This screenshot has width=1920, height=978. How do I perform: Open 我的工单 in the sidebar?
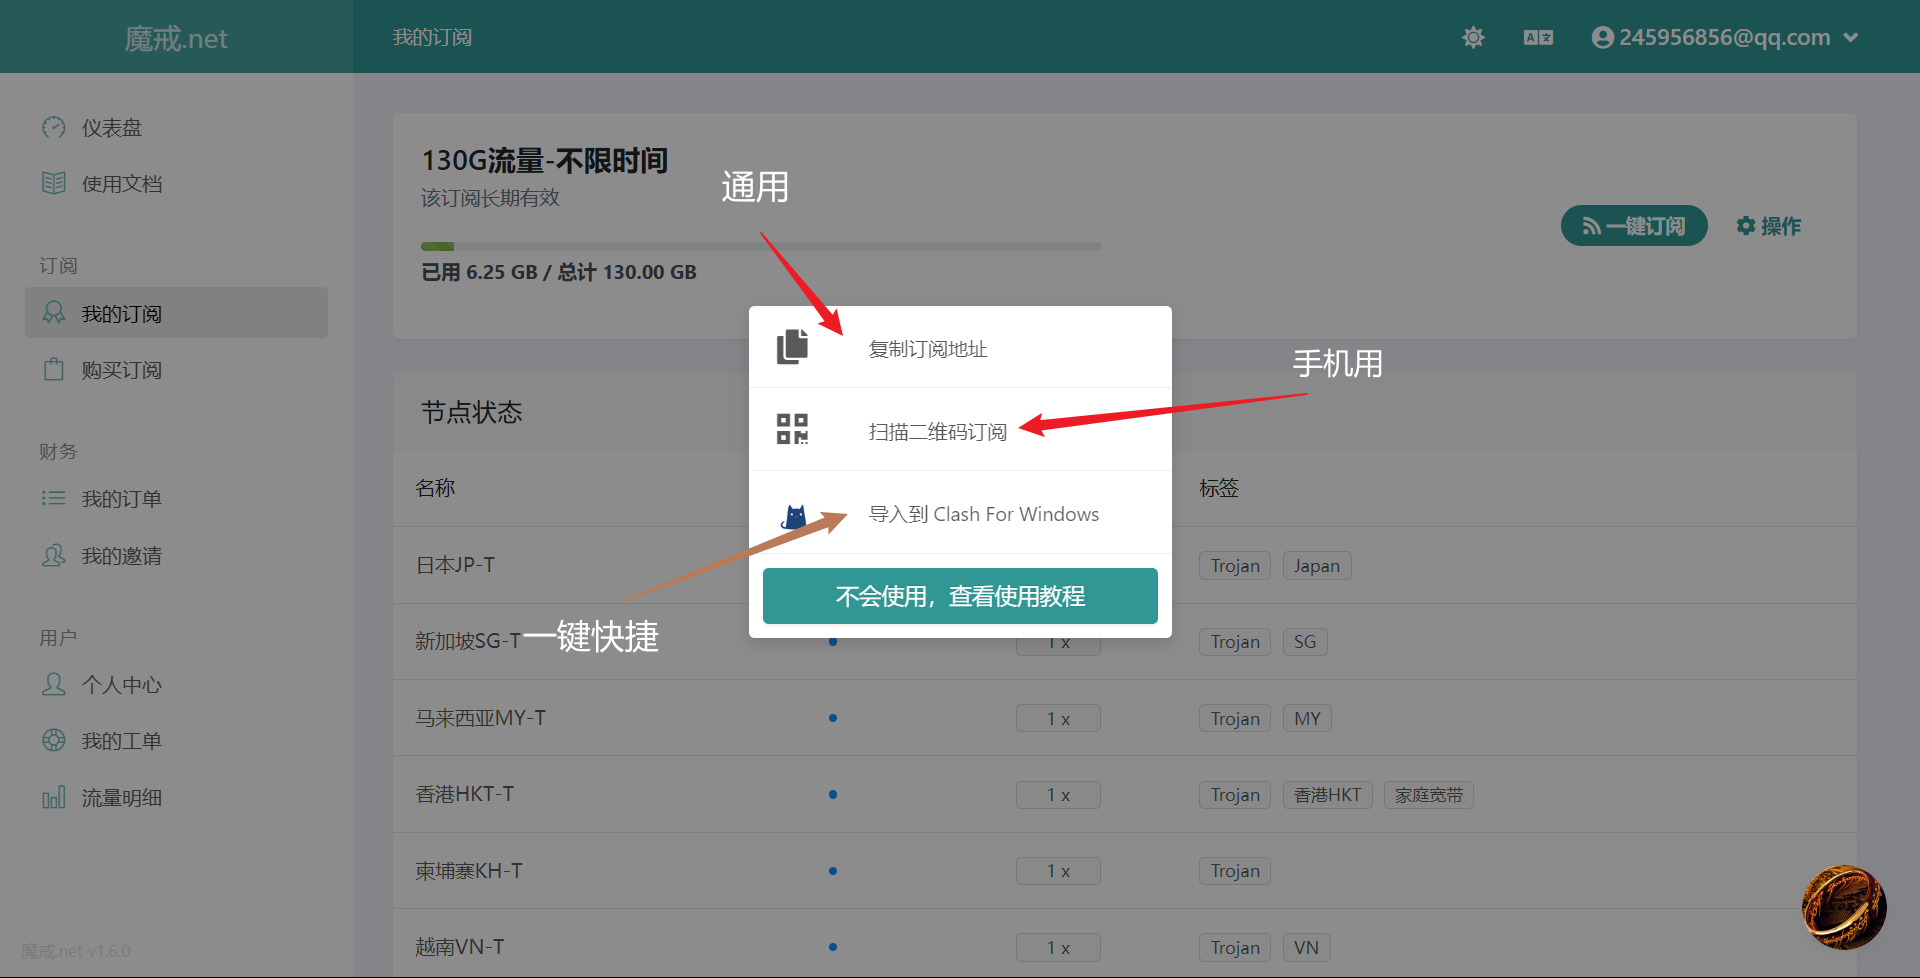(x=176, y=740)
